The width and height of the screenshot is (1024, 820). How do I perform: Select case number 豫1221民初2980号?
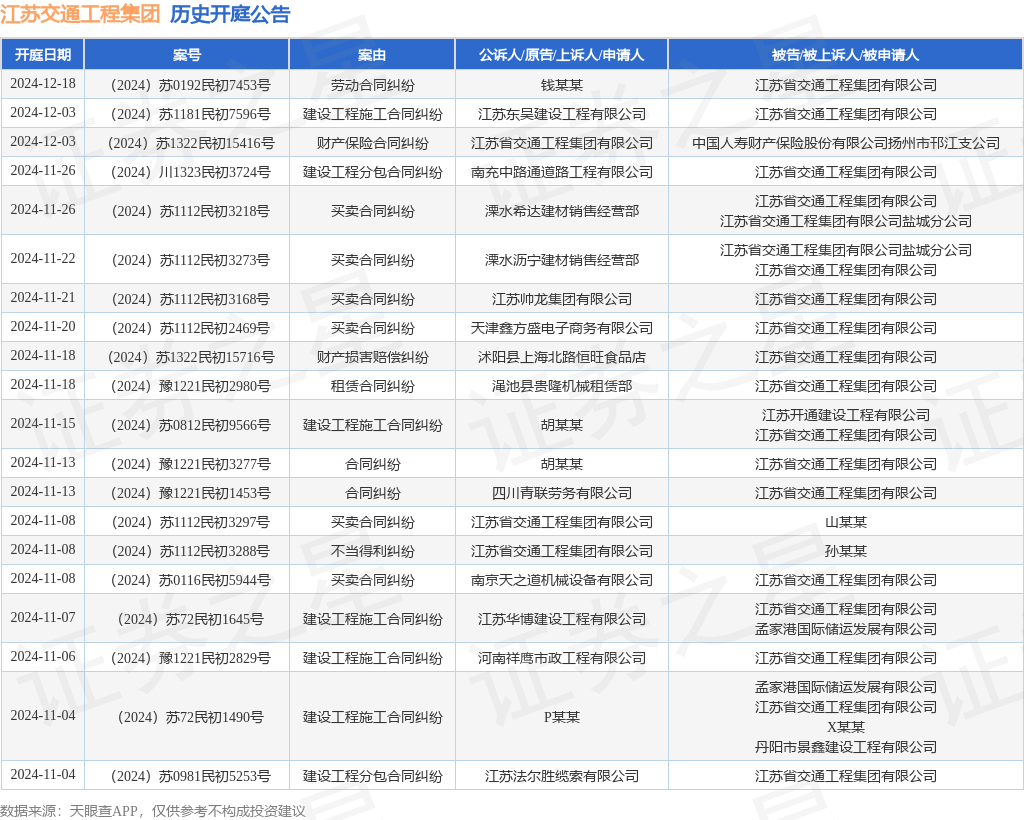point(191,386)
